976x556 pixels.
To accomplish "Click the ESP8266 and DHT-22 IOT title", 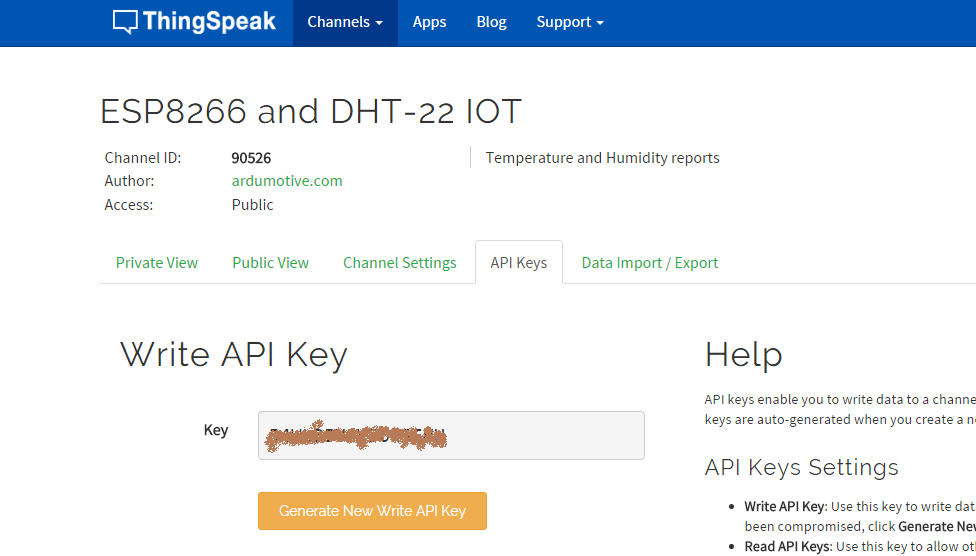I will 311,112.
